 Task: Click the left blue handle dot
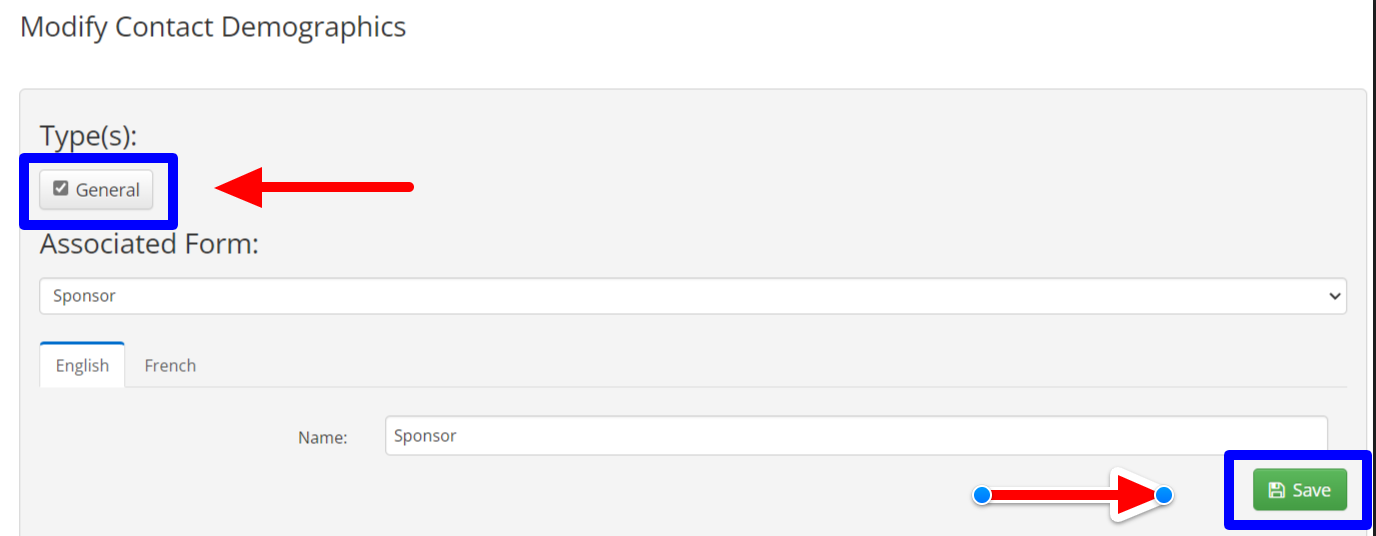982,495
